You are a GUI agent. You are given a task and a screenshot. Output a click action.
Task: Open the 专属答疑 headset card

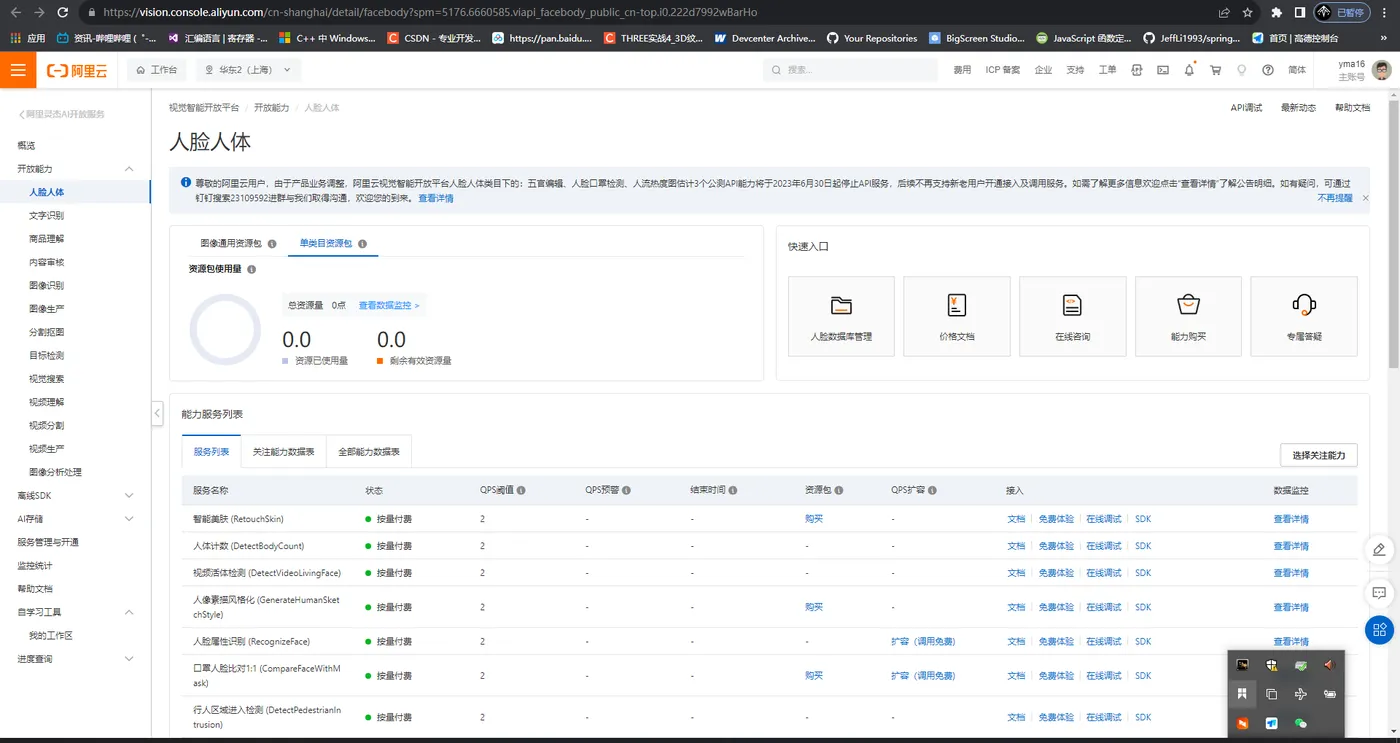(x=1304, y=316)
